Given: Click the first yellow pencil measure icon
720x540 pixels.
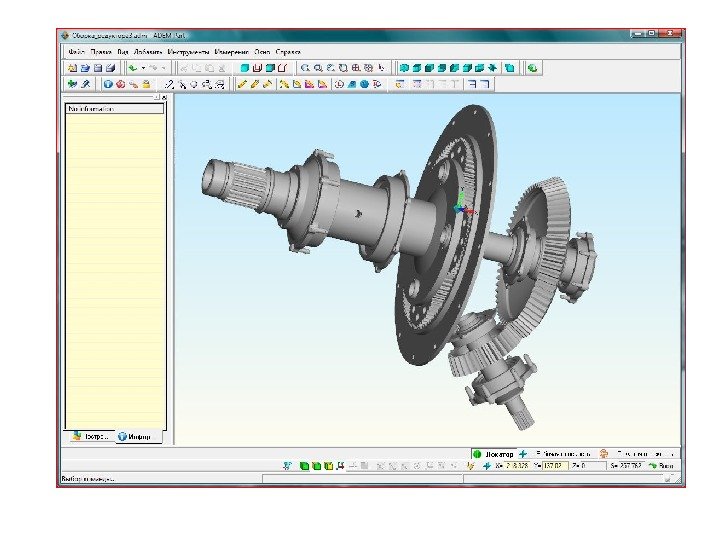Looking at the screenshot, I should pos(242,84).
